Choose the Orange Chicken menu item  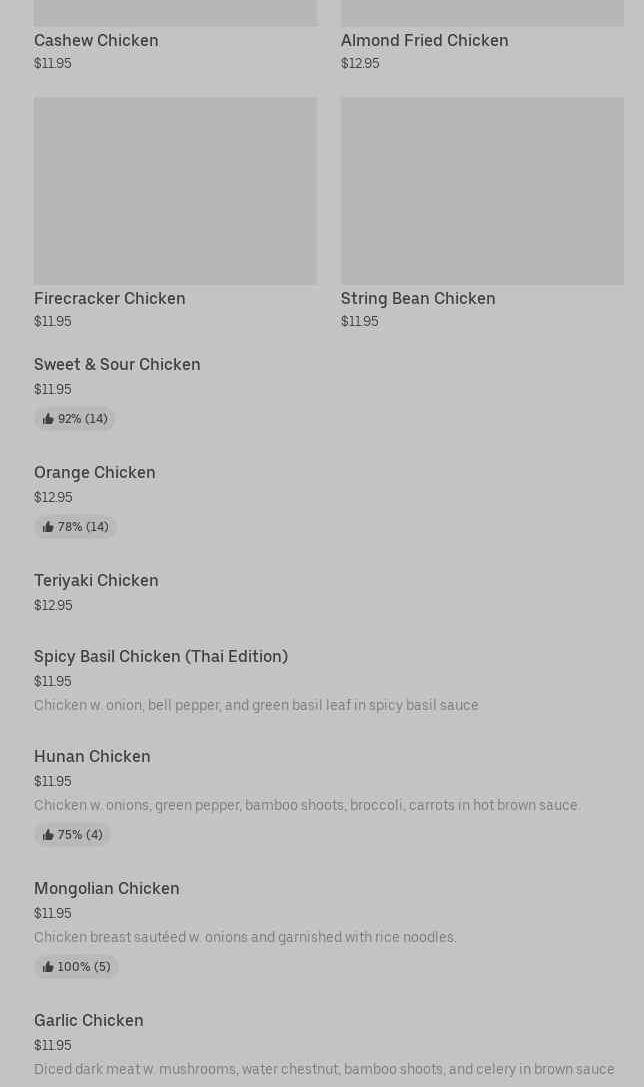pos(95,472)
